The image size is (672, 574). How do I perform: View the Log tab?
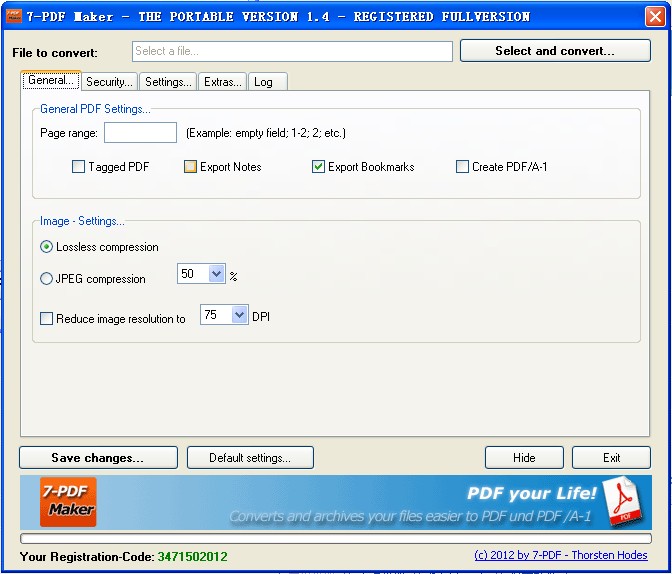(267, 81)
